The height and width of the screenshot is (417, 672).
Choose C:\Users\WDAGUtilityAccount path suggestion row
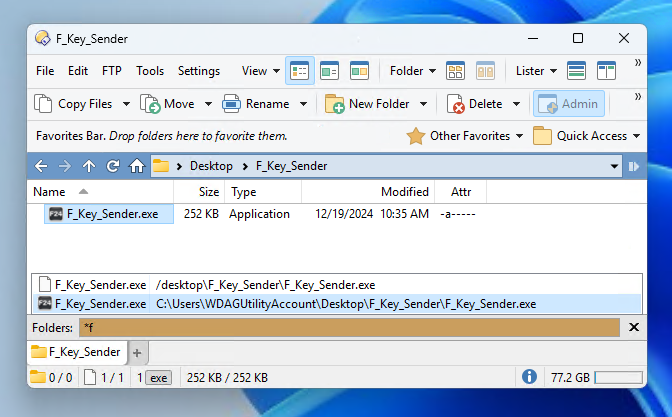click(x=337, y=304)
